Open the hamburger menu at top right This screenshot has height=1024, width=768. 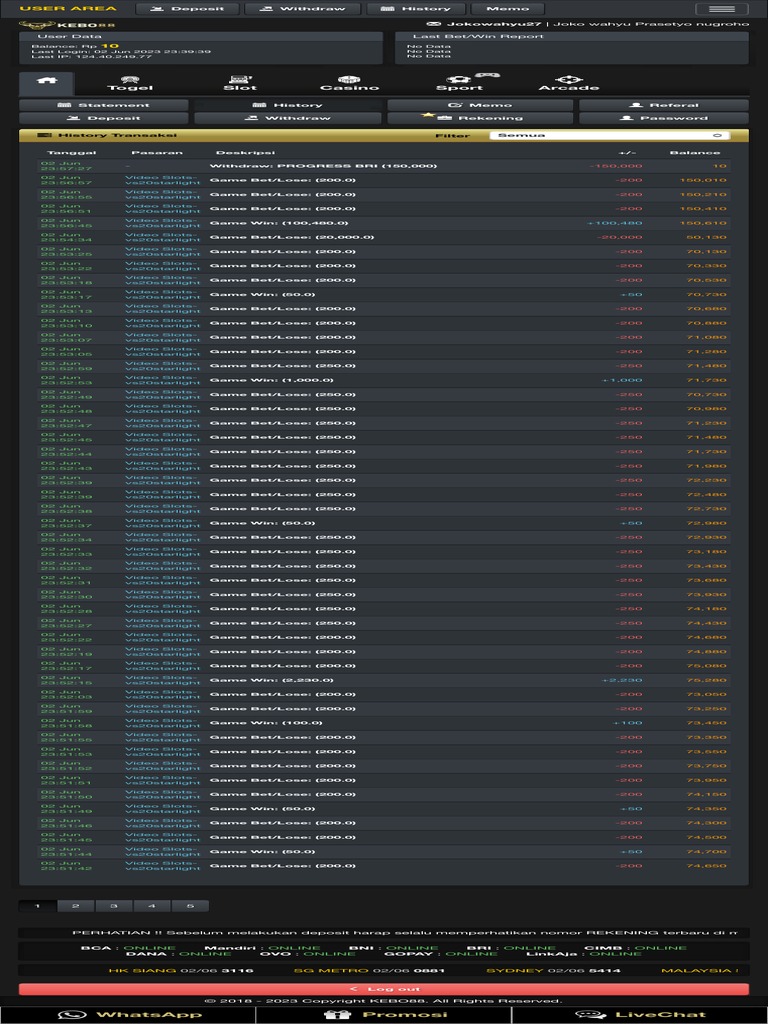point(721,9)
